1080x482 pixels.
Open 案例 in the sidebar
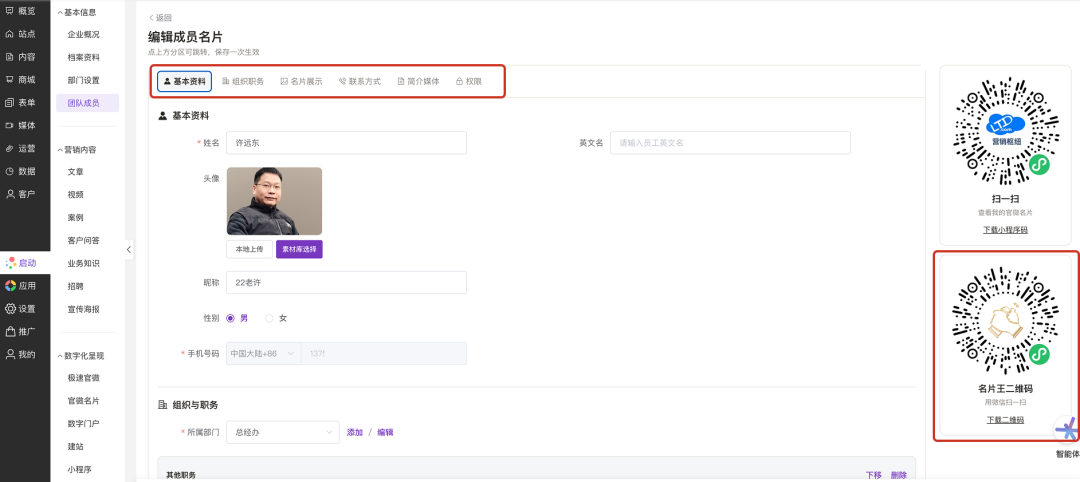point(76,217)
